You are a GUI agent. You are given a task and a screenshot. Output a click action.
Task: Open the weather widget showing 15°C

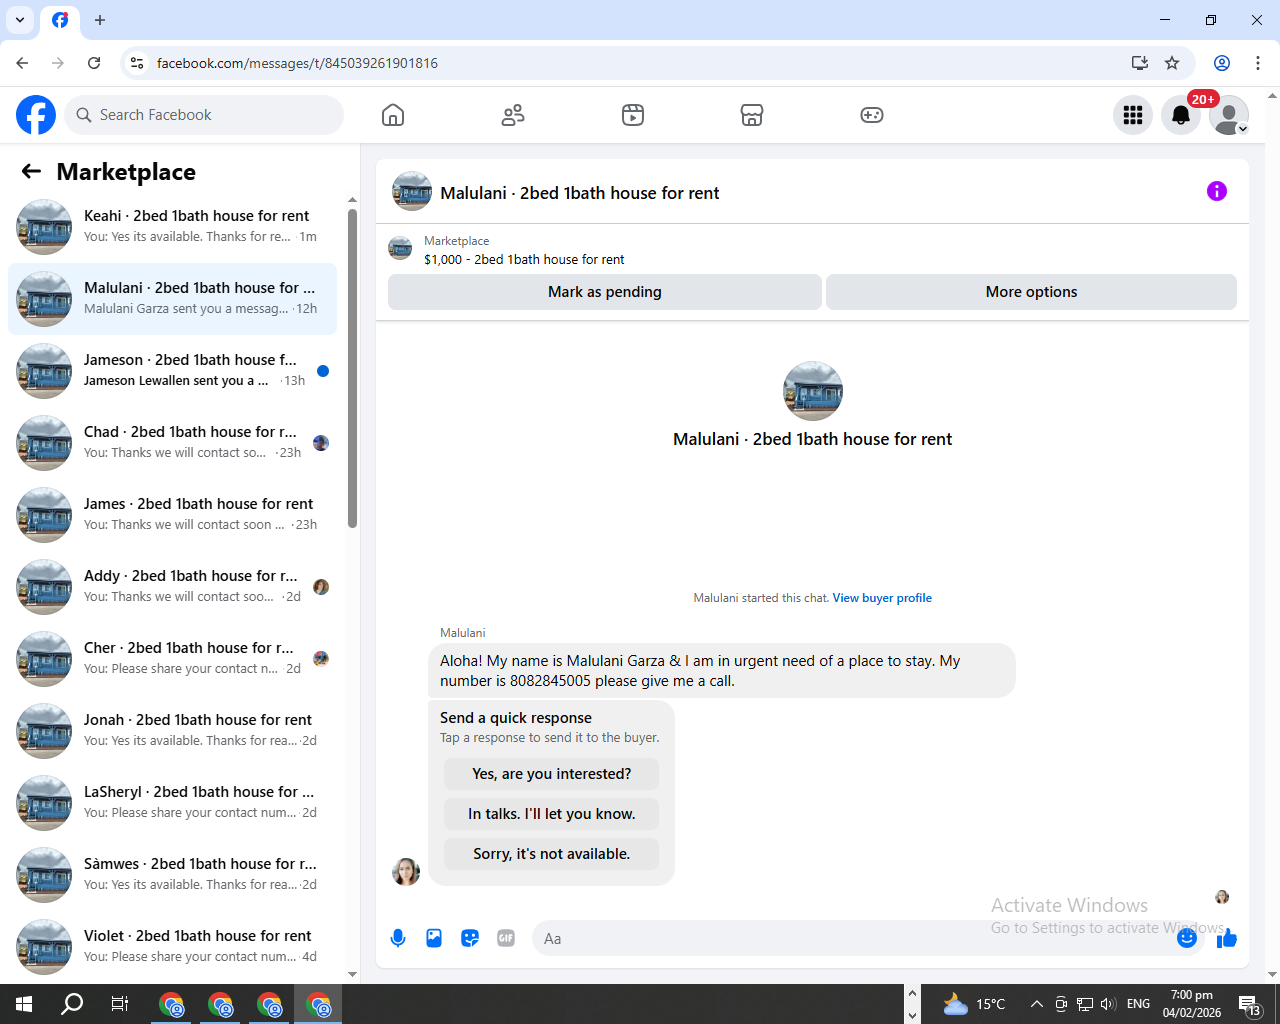coord(975,1004)
